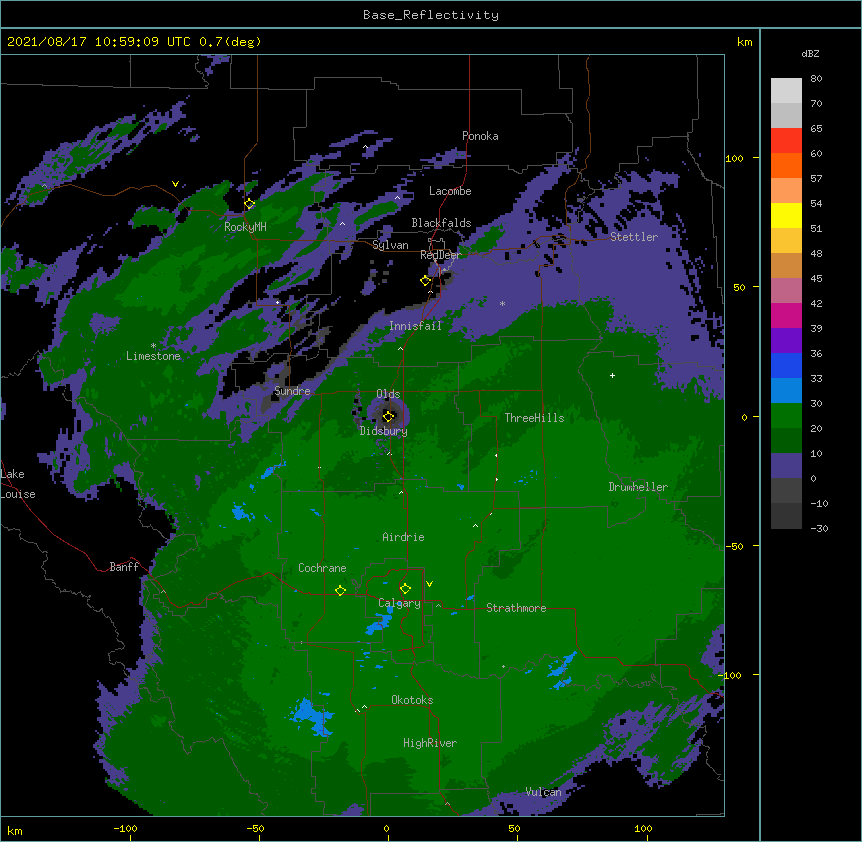The image size is (862, 842).
Task: Pick the bright yellow swatch in dBZ legend
Action: (786, 215)
